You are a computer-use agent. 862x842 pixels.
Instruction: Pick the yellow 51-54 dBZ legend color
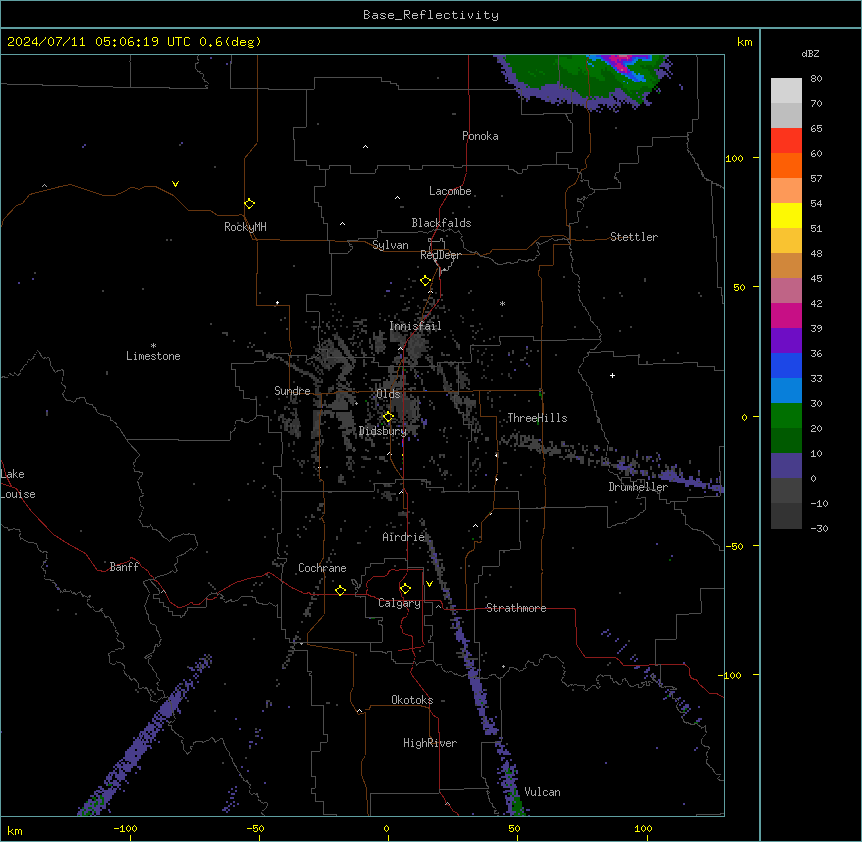click(786, 215)
